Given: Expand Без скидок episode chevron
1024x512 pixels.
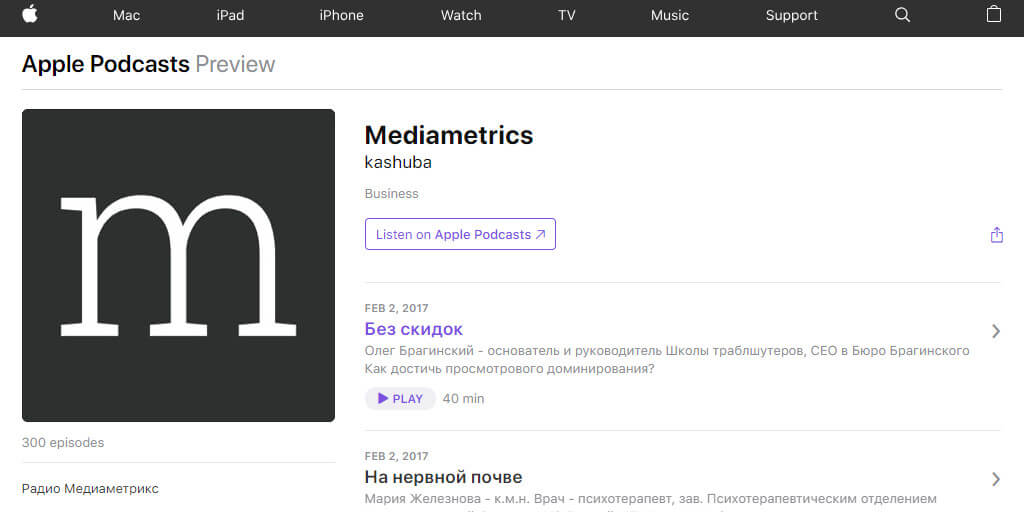Looking at the screenshot, I should 995,331.
